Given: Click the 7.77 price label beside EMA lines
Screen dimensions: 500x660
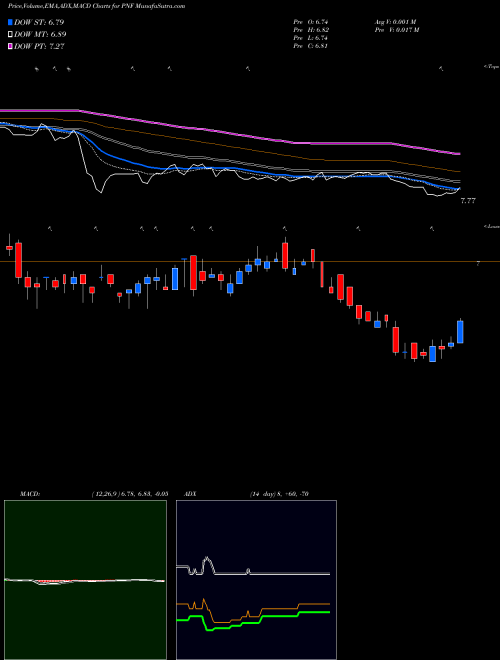Looking at the screenshot, I should pos(468,201).
